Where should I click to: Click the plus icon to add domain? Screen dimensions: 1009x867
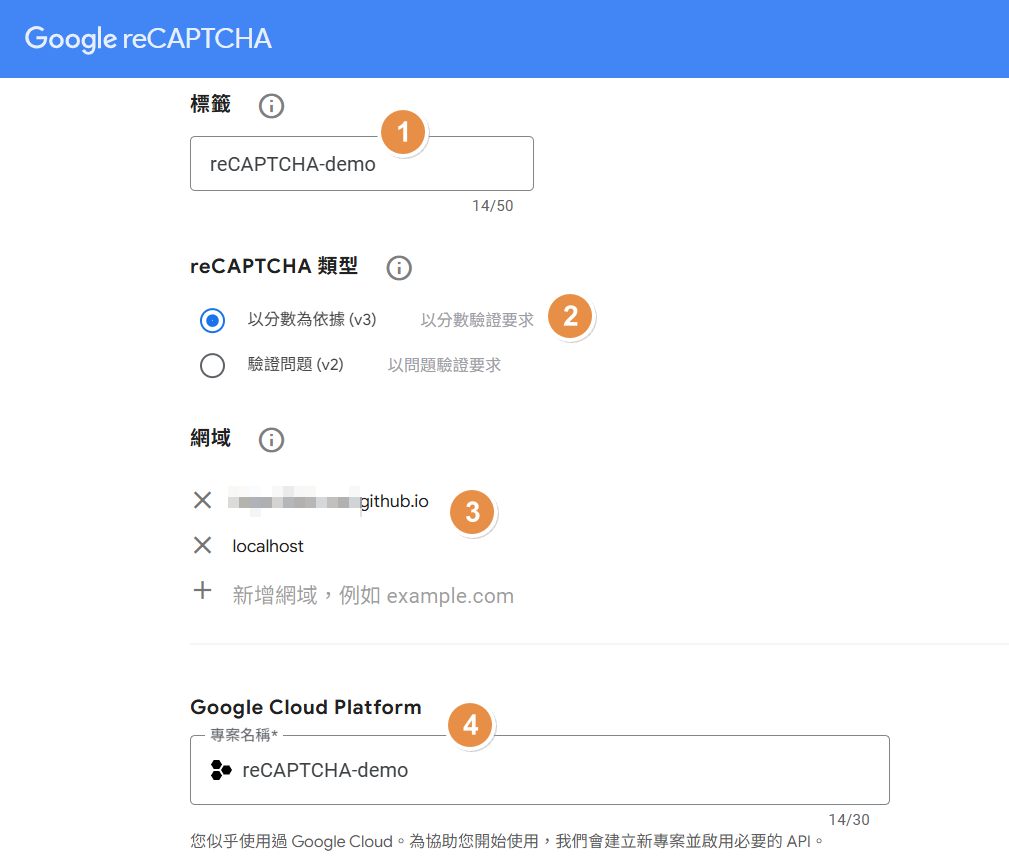(202, 590)
